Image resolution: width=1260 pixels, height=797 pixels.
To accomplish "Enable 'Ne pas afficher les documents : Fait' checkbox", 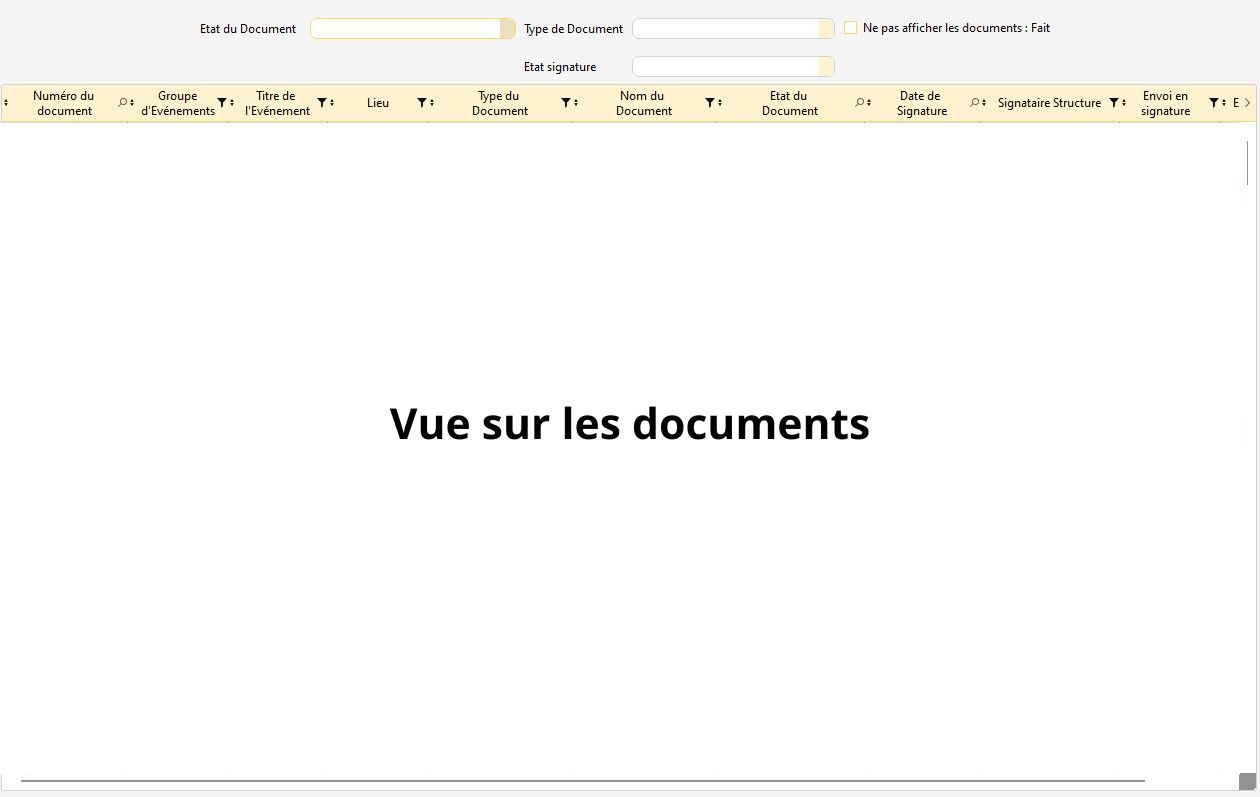I will pyautogui.click(x=850, y=28).
